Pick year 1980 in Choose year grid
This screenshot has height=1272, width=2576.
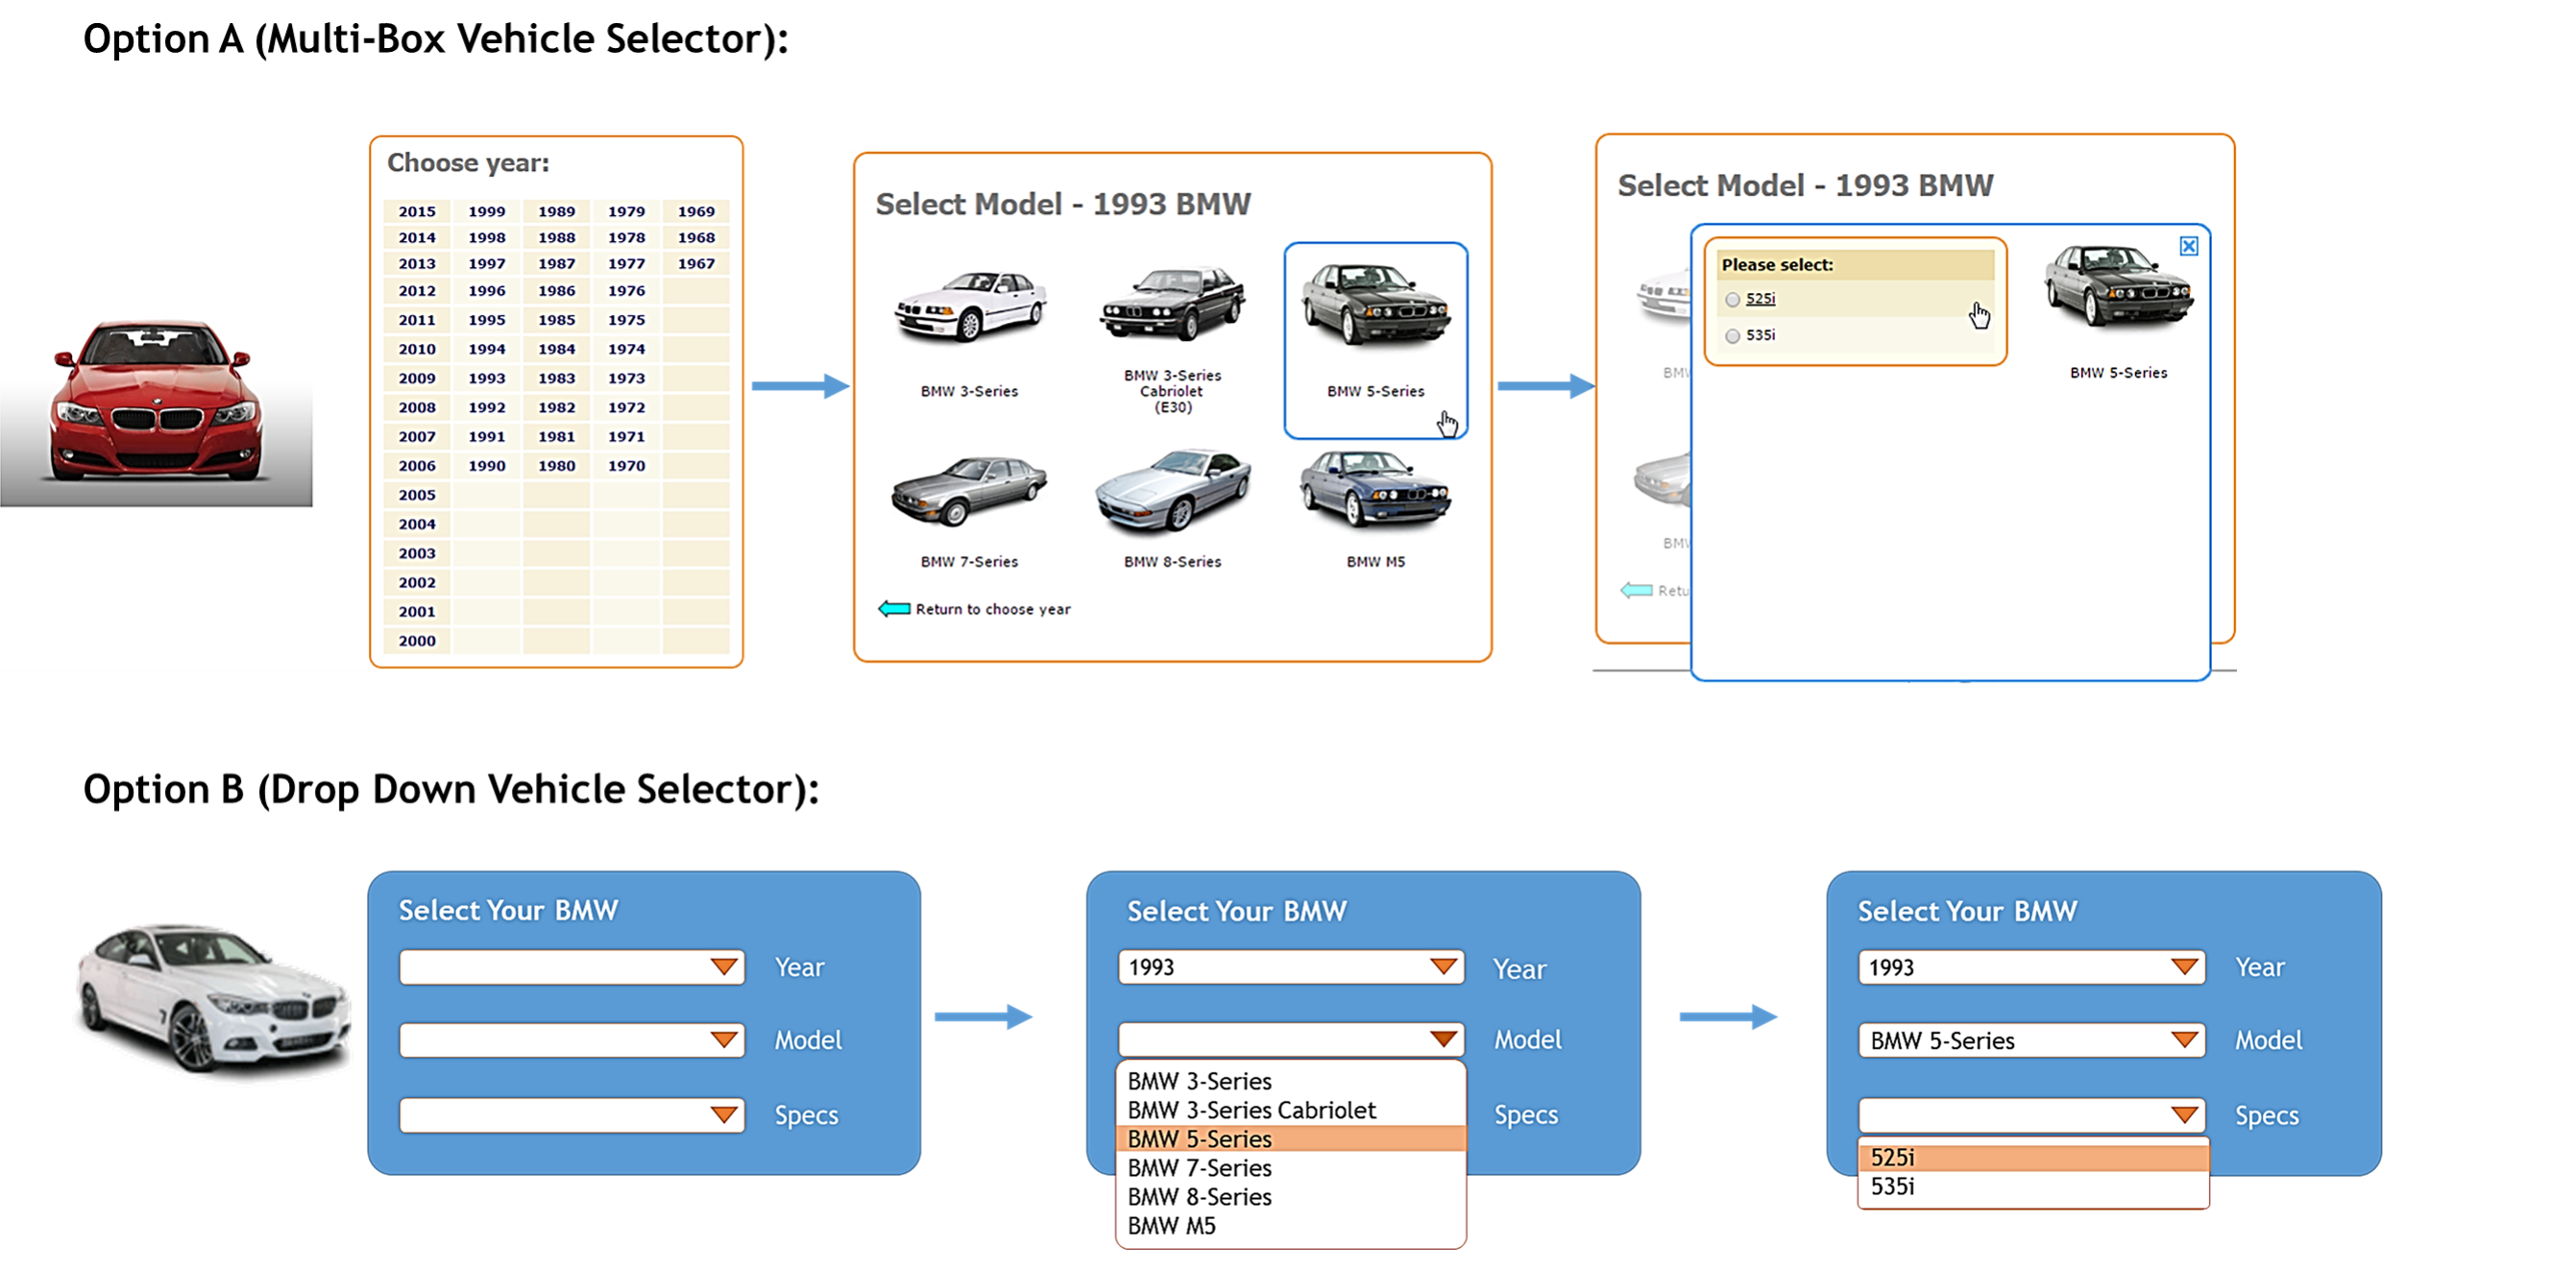(x=557, y=466)
